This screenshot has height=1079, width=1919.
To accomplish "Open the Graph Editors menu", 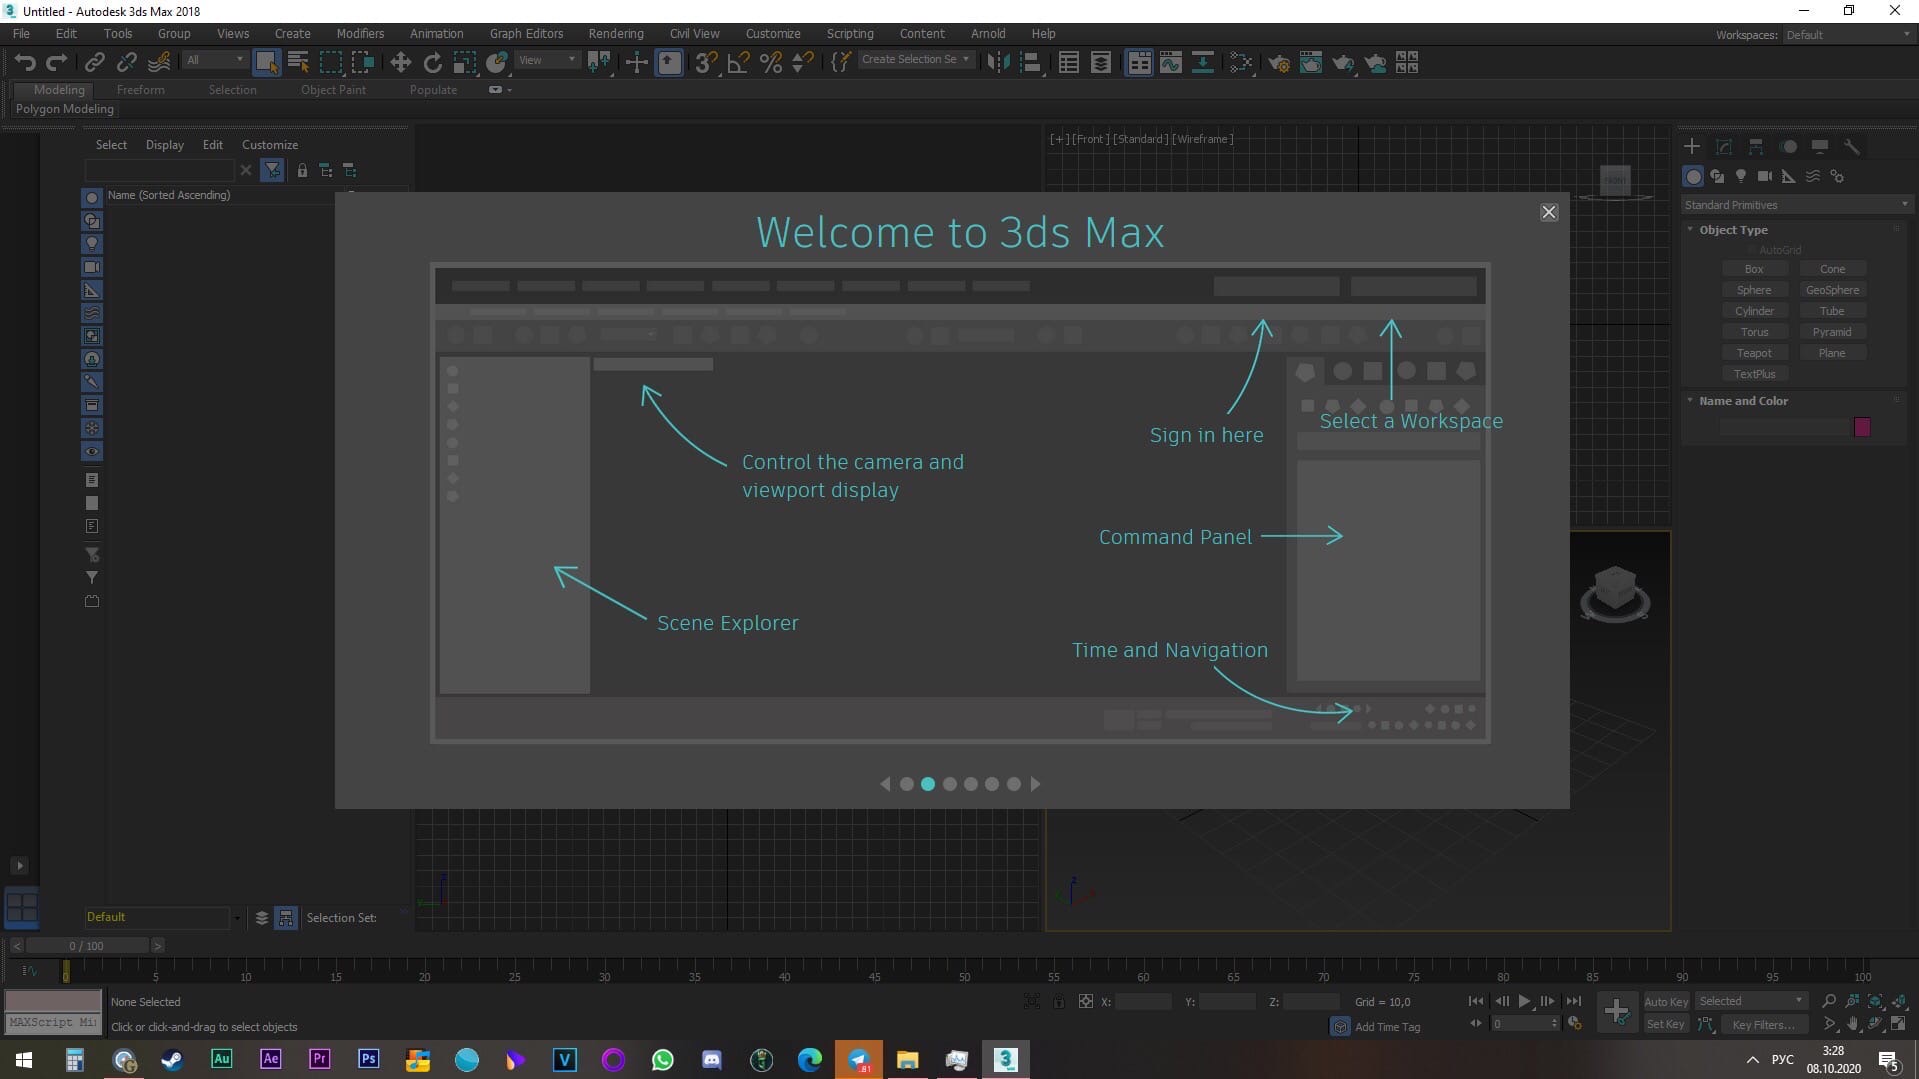I will point(526,33).
